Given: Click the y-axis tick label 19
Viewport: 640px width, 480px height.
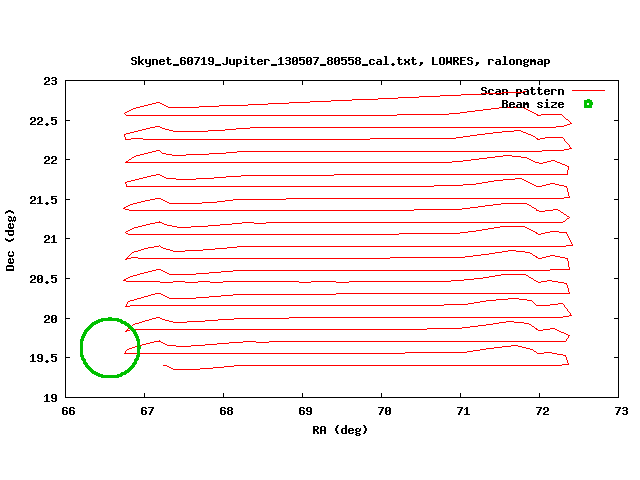Looking at the screenshot, I should coord(51,398).
